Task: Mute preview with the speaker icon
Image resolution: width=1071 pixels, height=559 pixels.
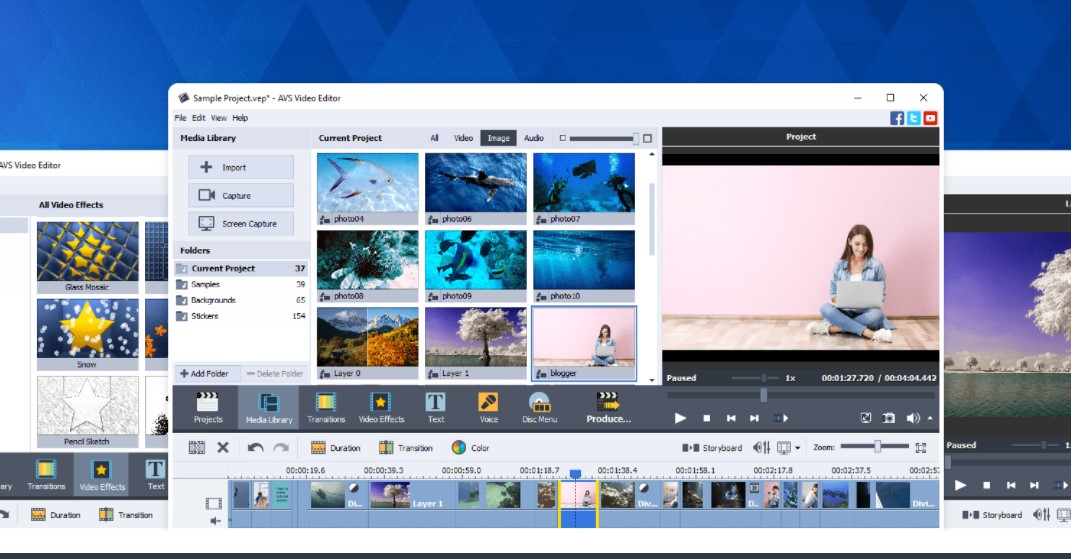Action: 913,418
